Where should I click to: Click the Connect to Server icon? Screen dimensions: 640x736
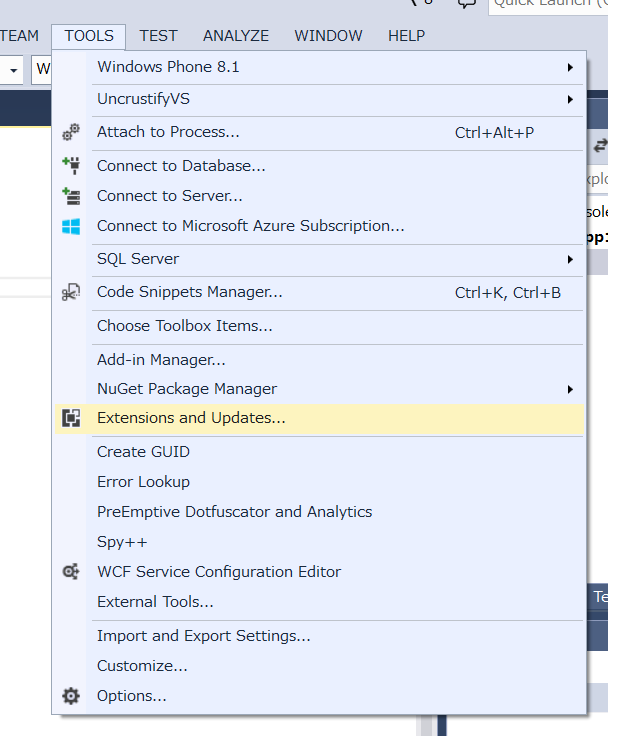point(71,196)
